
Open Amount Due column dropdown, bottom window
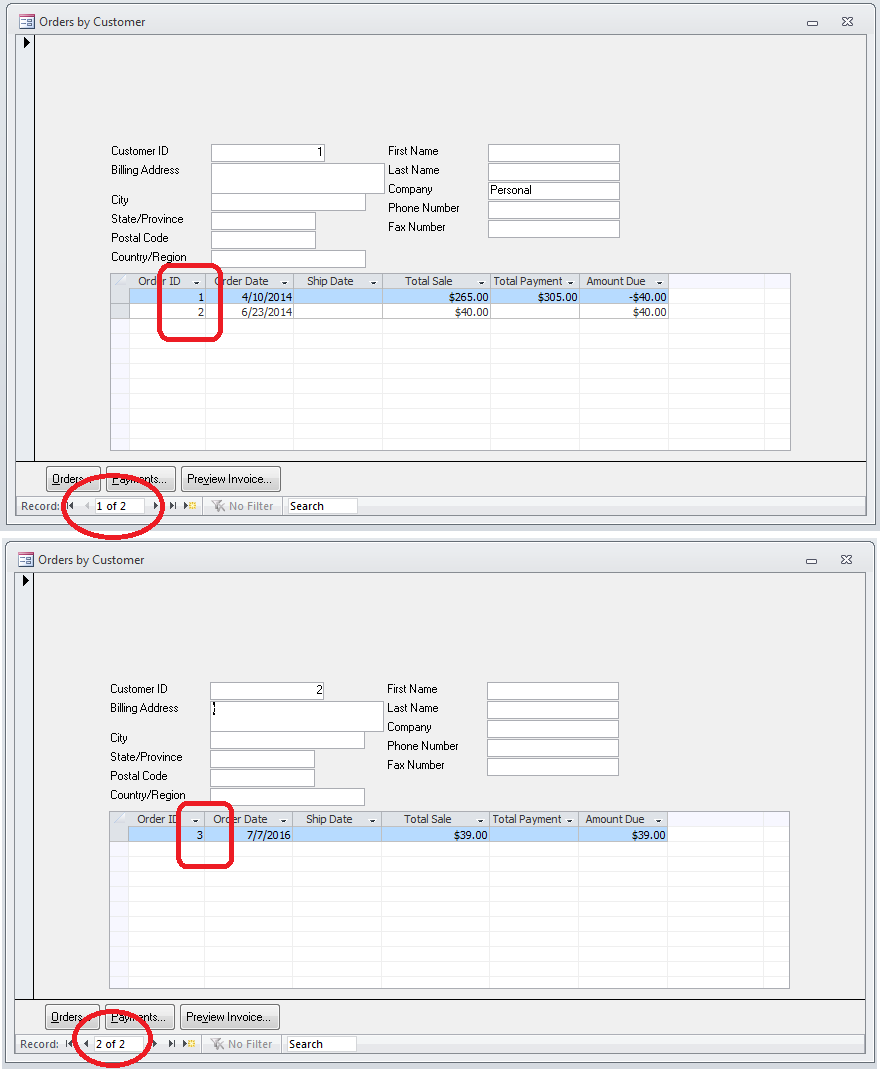658,820
